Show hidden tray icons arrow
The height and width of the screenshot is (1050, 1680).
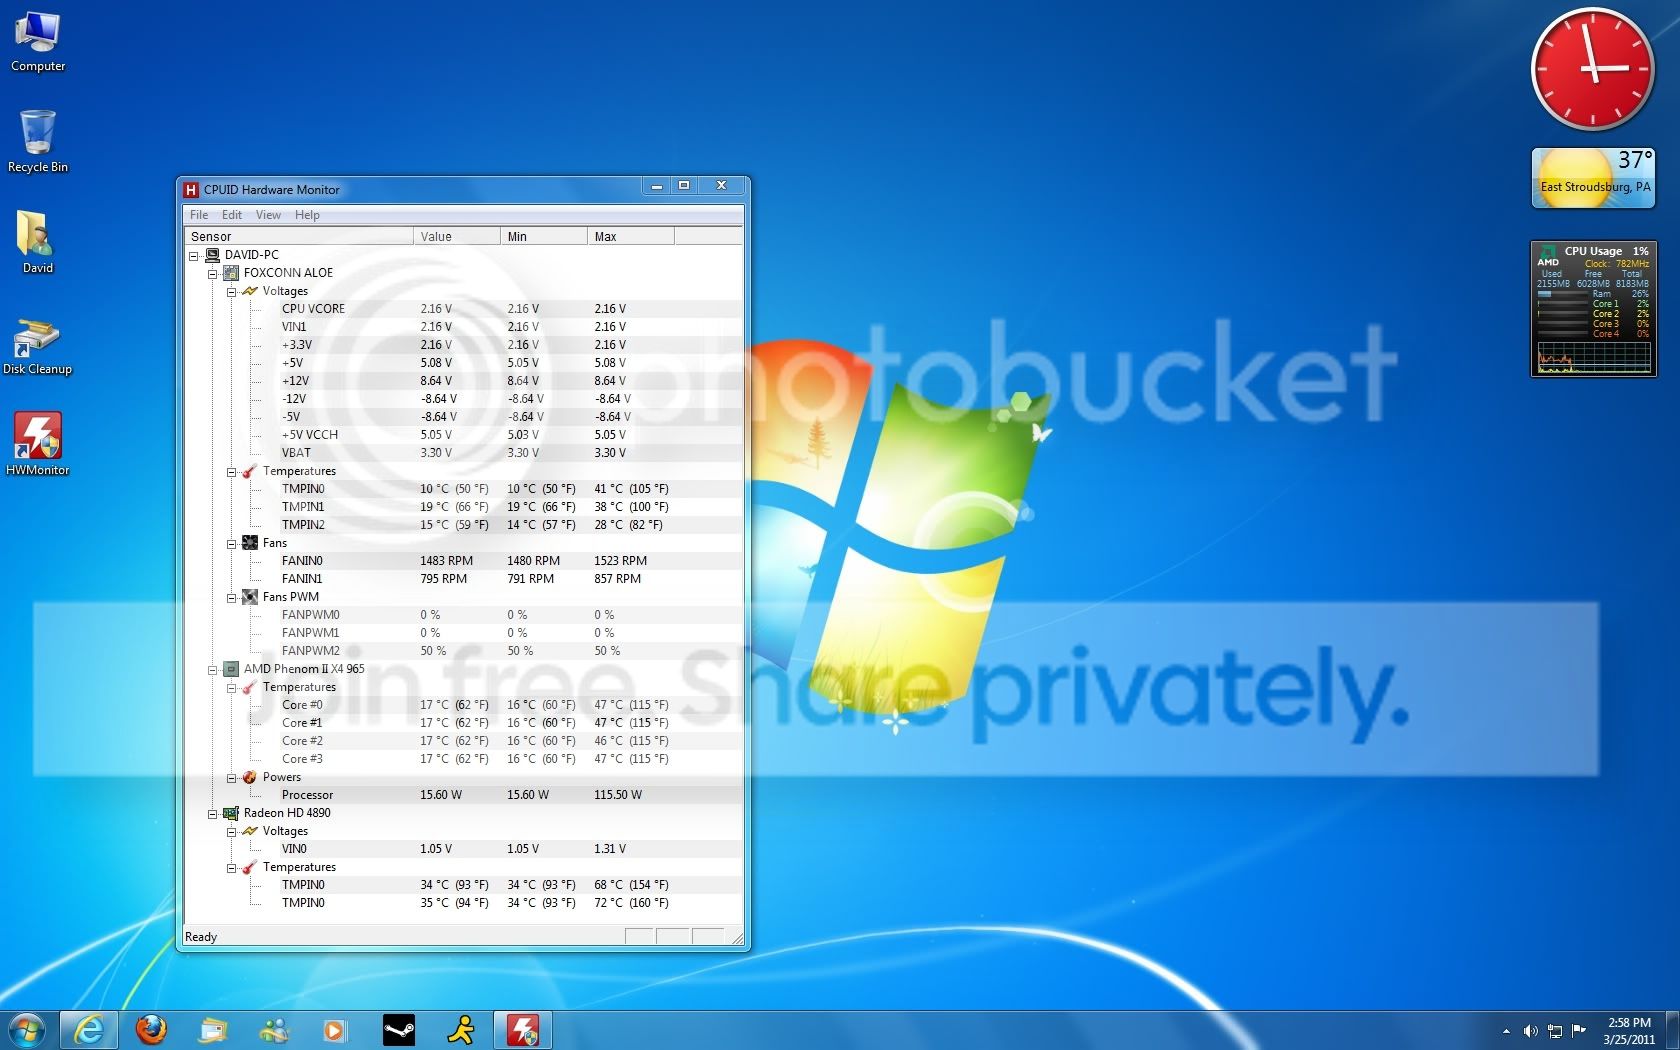coord(1506,1031)
